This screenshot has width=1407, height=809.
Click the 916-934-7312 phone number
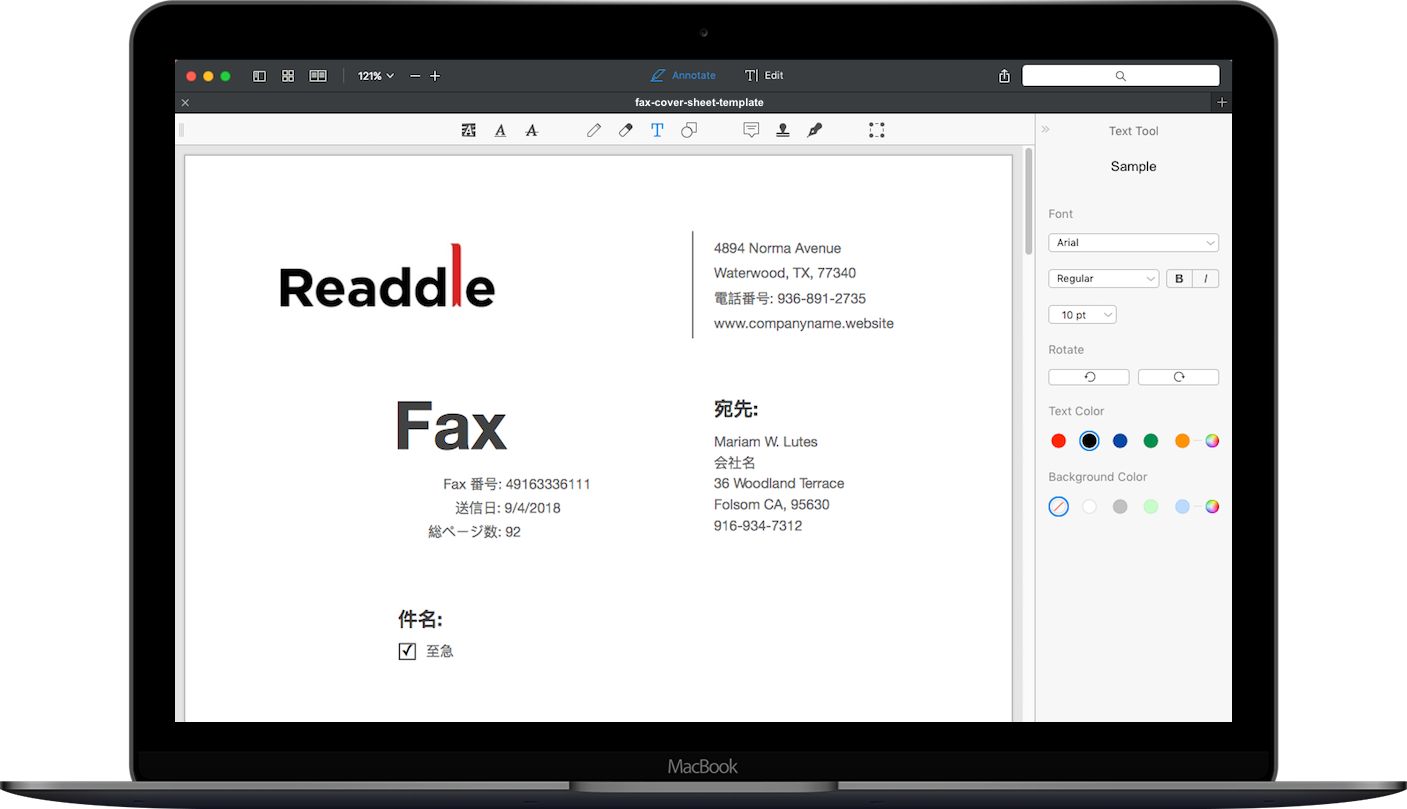[758, 526]
